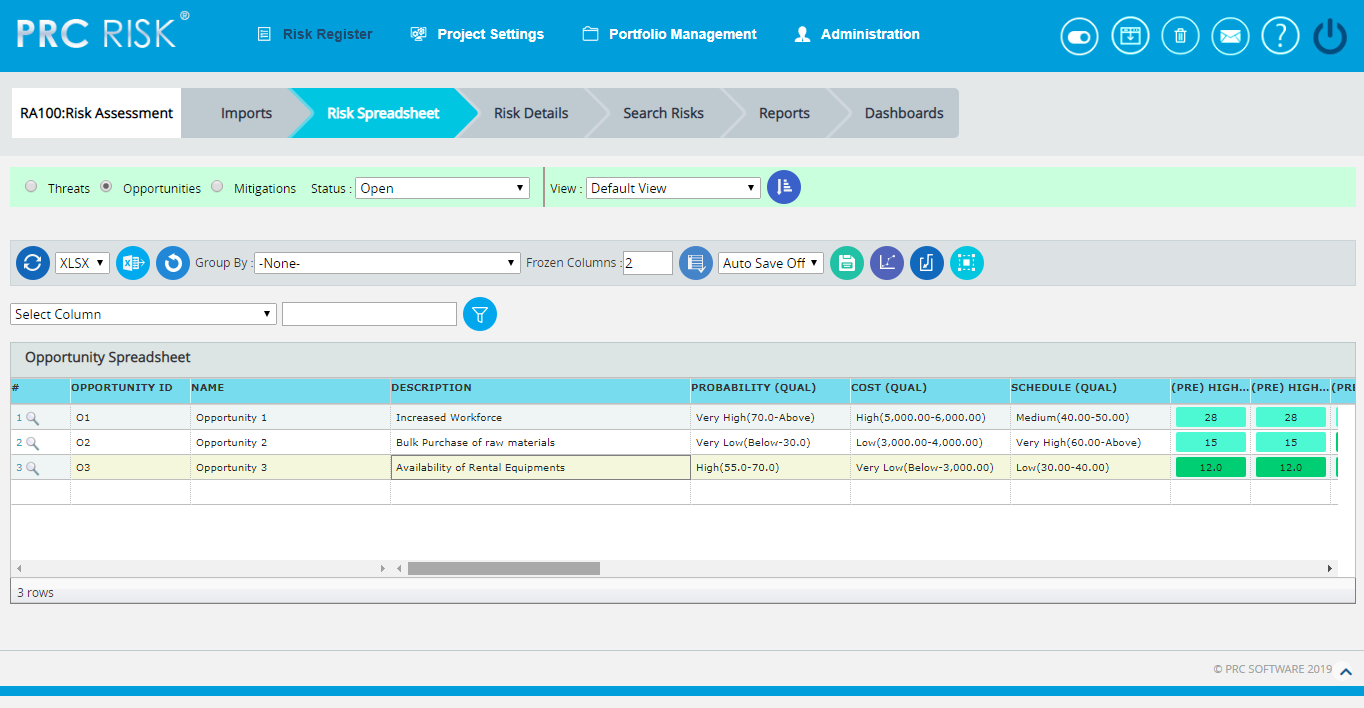
Task: Switch to the Risk Details tab
Action: click(x=531, y=113)
